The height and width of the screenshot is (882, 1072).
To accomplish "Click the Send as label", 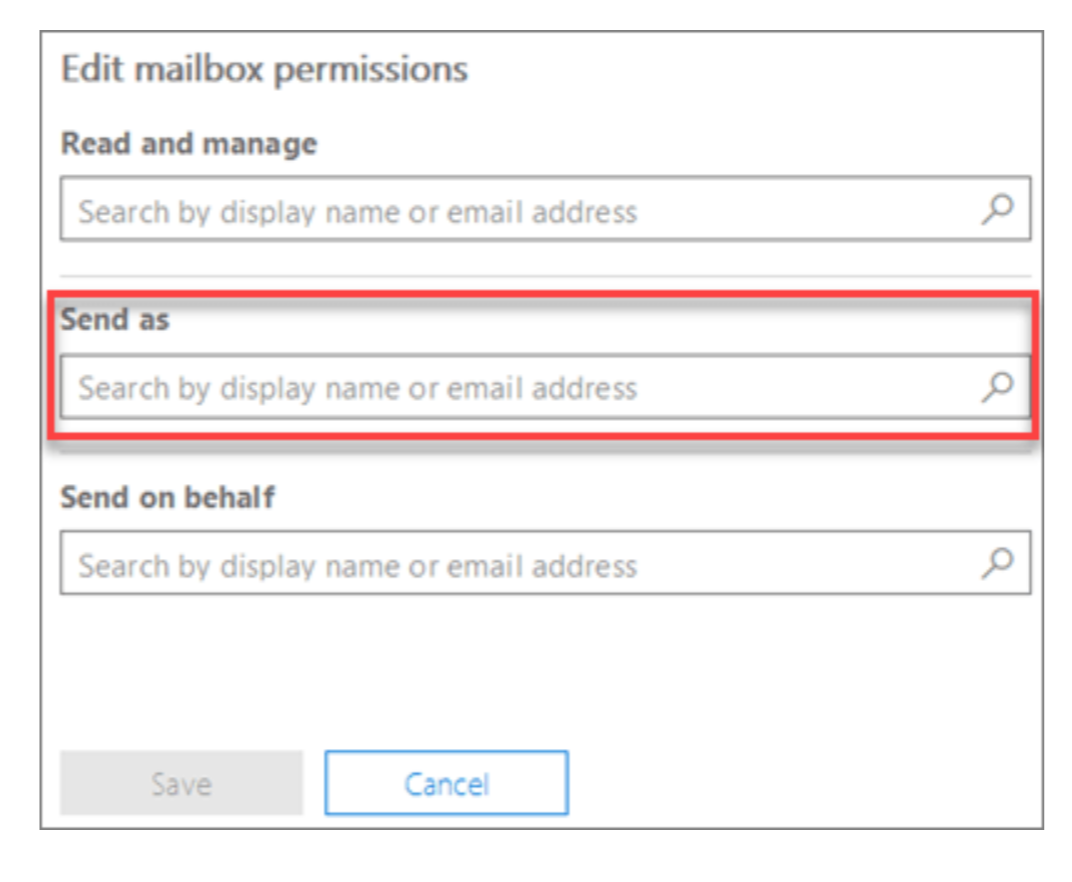I will coord(115,319).
